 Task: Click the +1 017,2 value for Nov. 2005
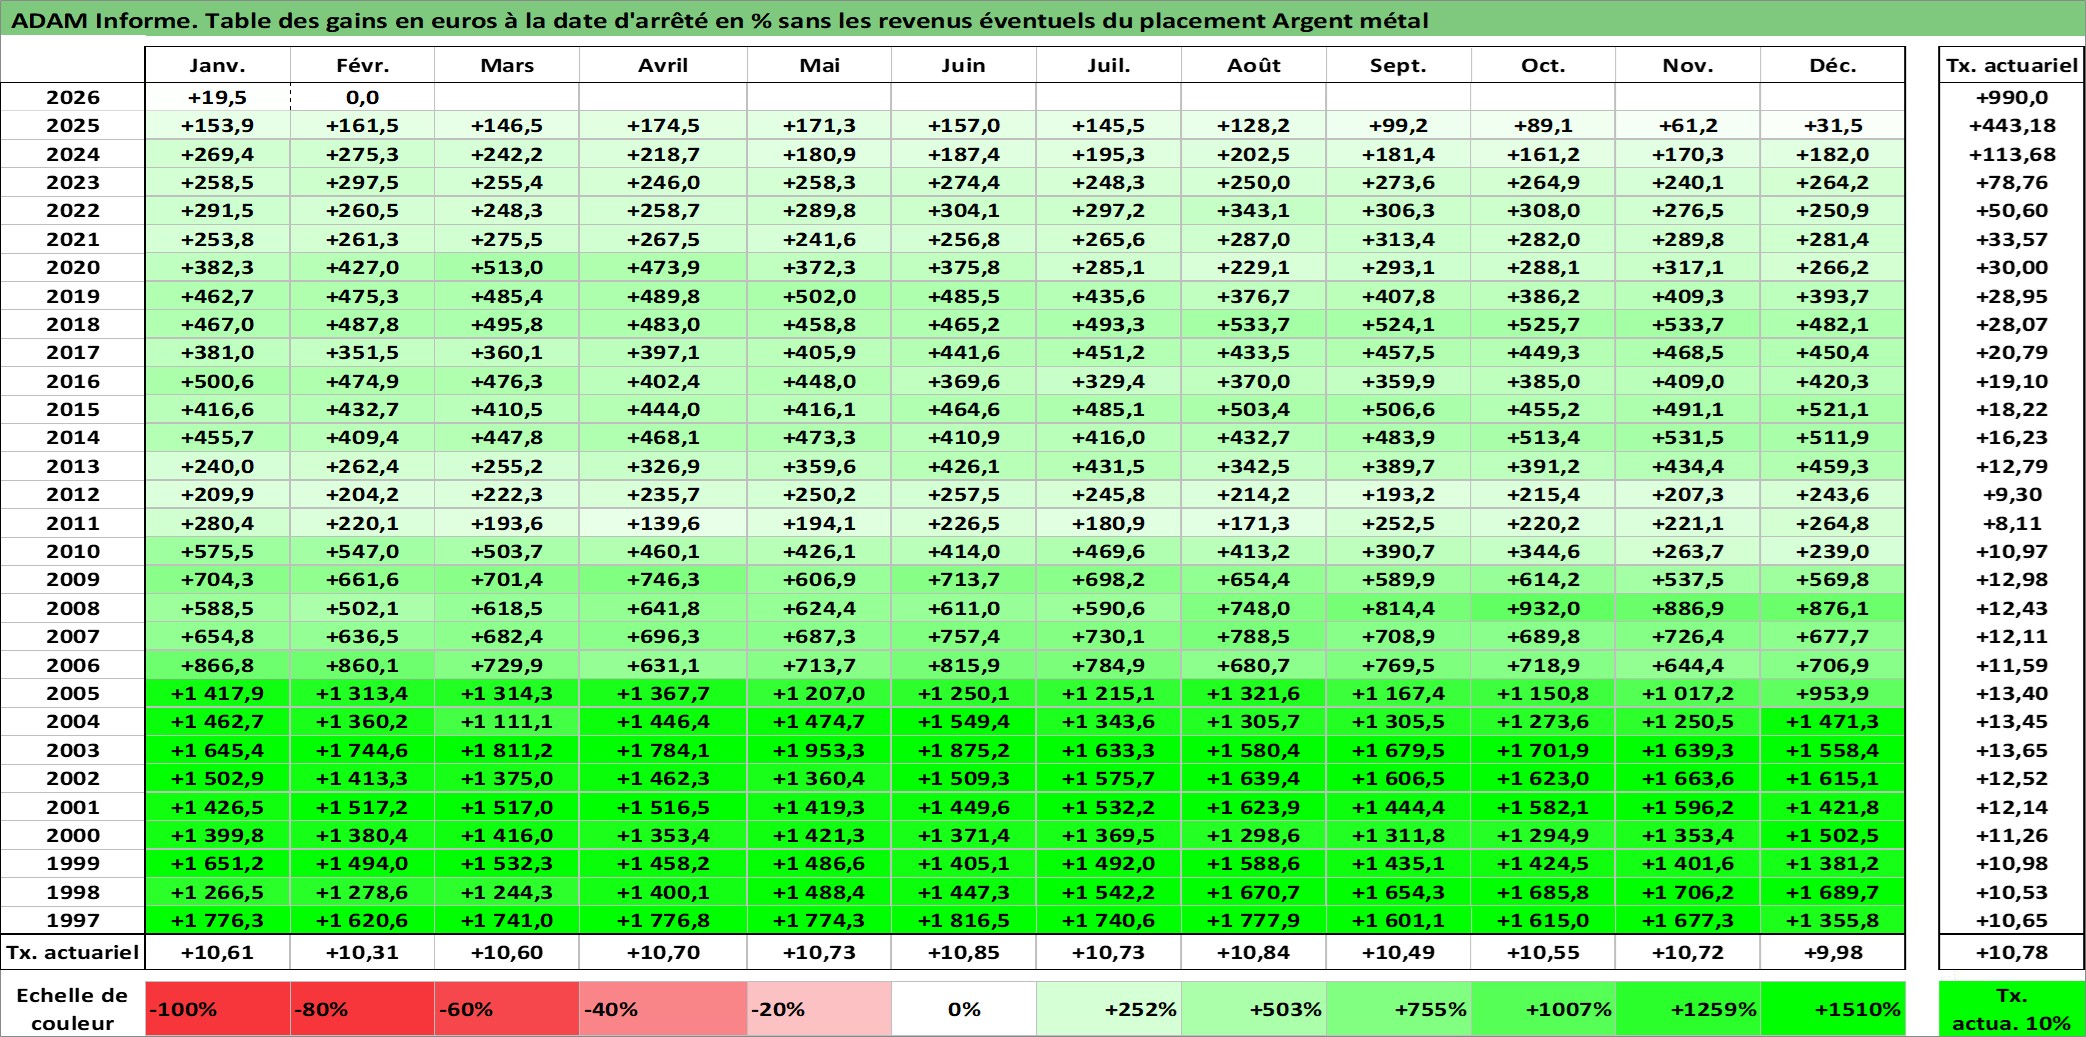tap(1688, 693)
